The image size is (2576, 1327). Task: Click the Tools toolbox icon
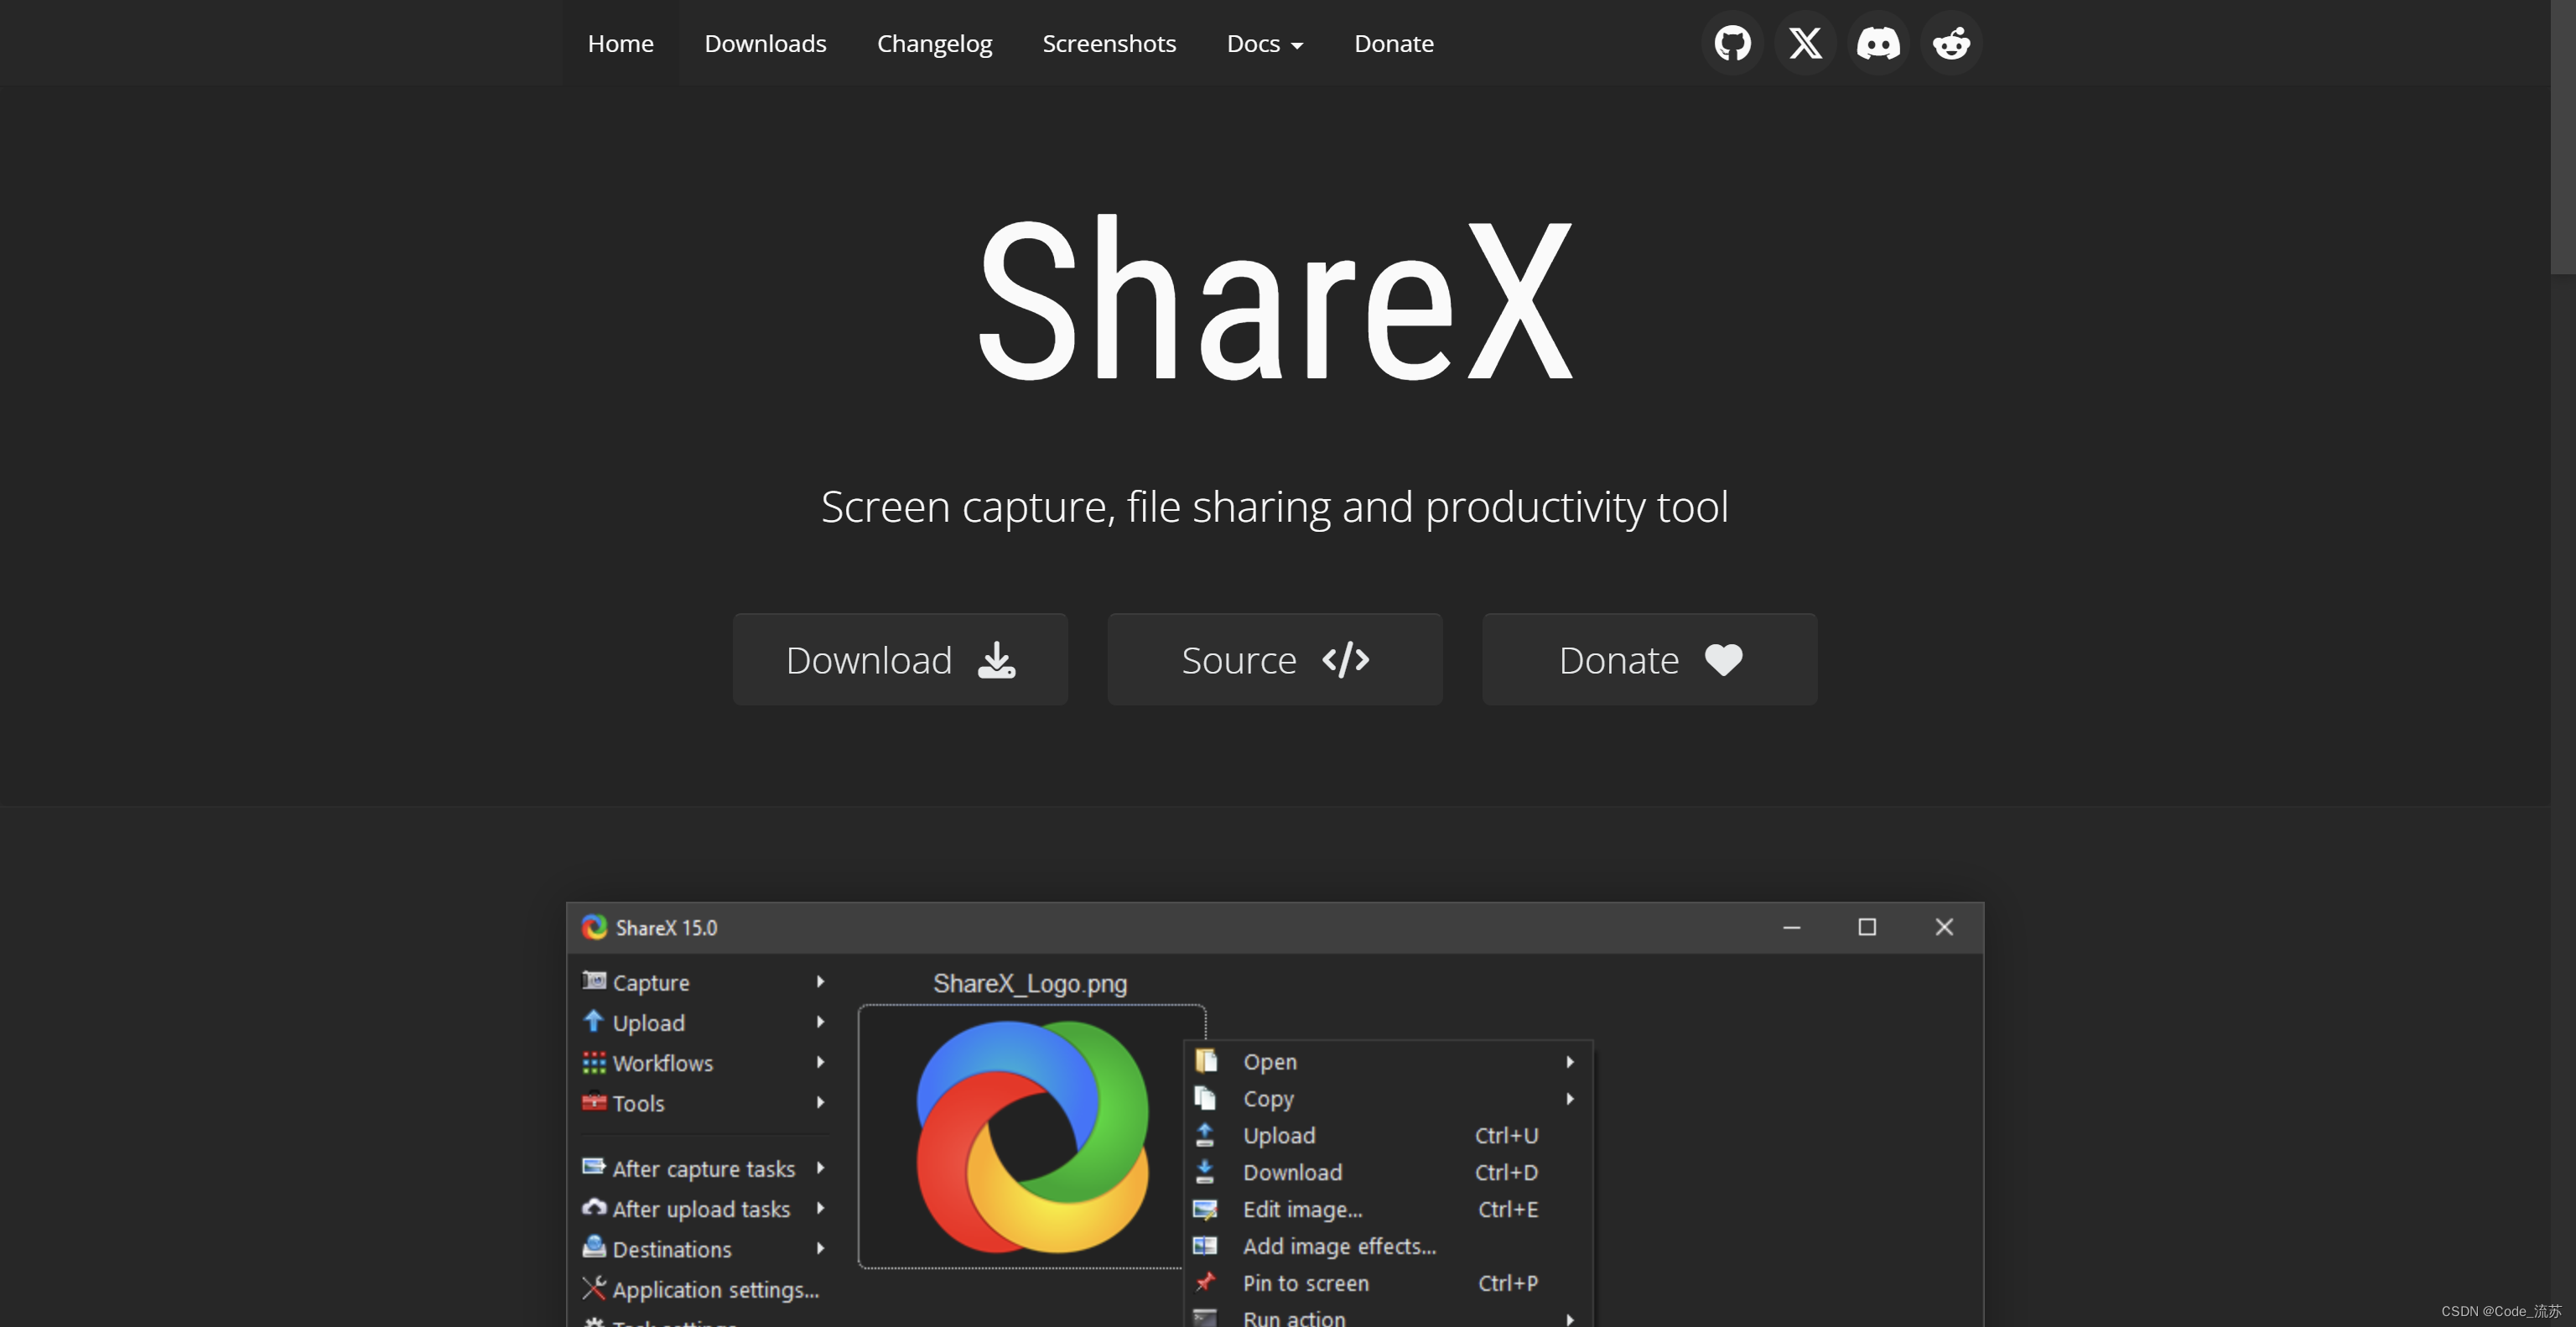(594, 1102)
